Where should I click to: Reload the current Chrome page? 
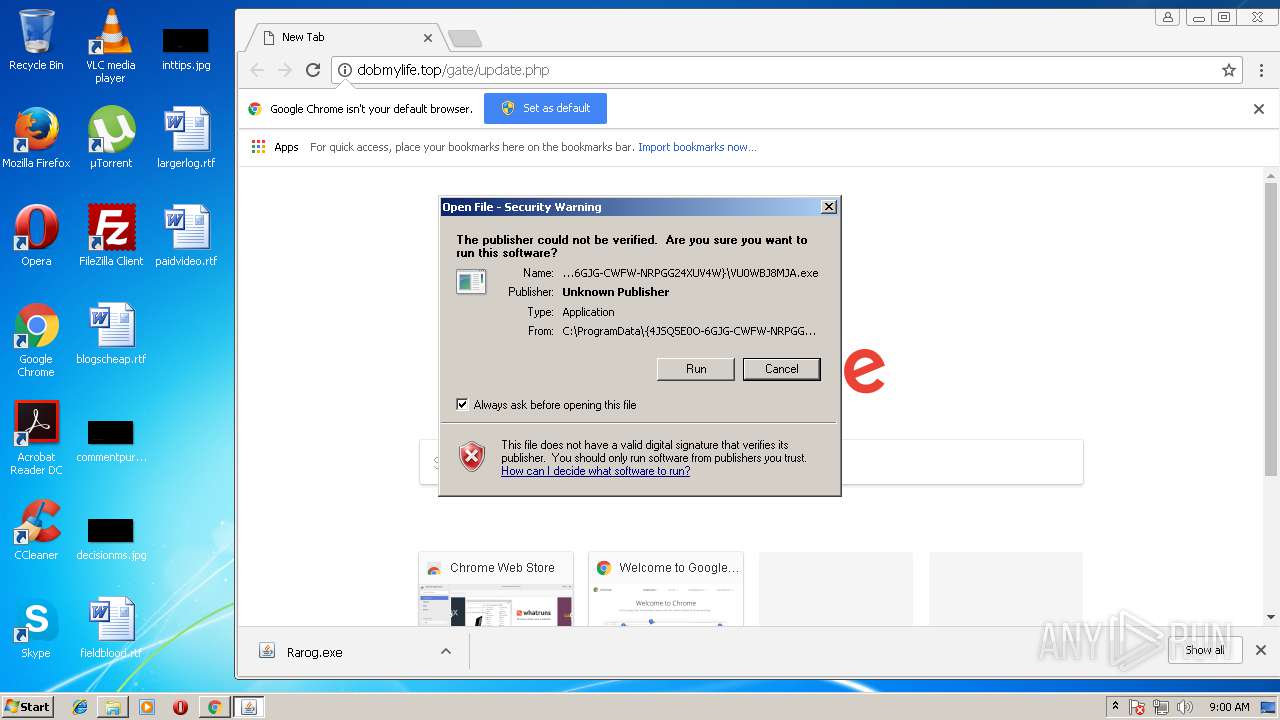(x=313, y=70)
